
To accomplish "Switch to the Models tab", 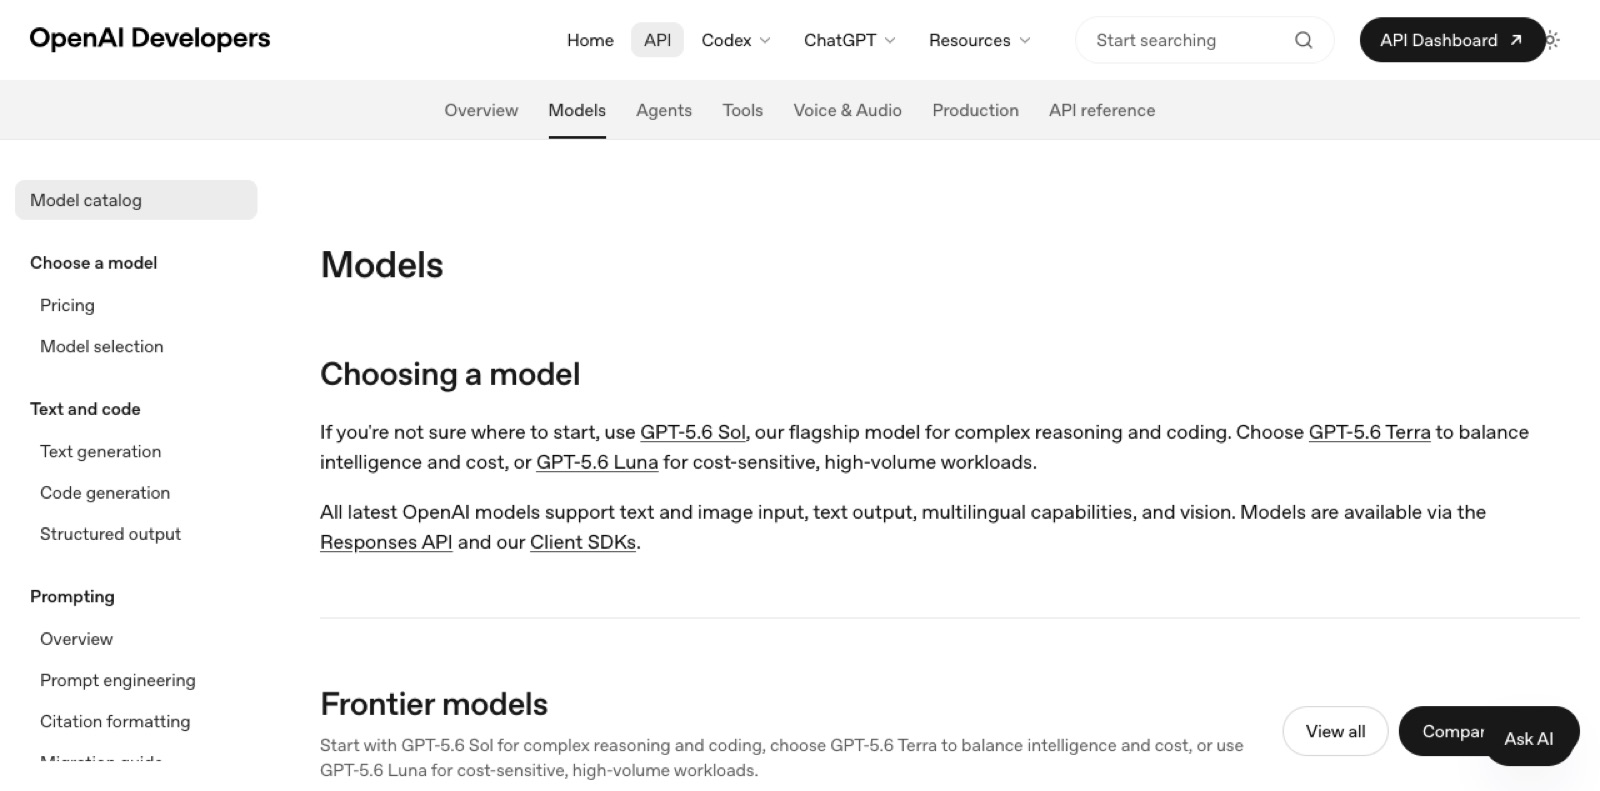I will 577,110.
